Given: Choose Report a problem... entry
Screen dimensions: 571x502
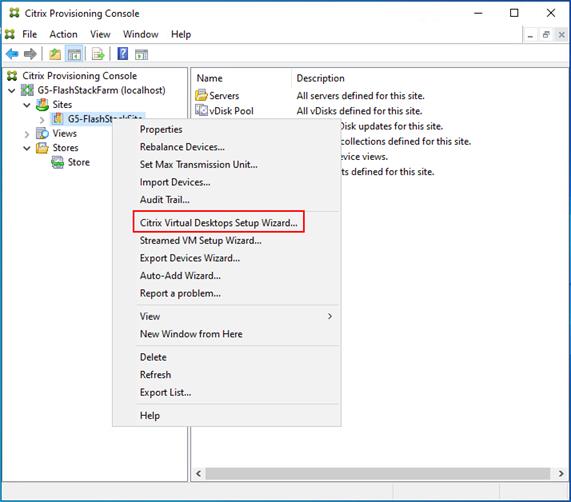Looking at the screenshot, I should pos(227,293).
